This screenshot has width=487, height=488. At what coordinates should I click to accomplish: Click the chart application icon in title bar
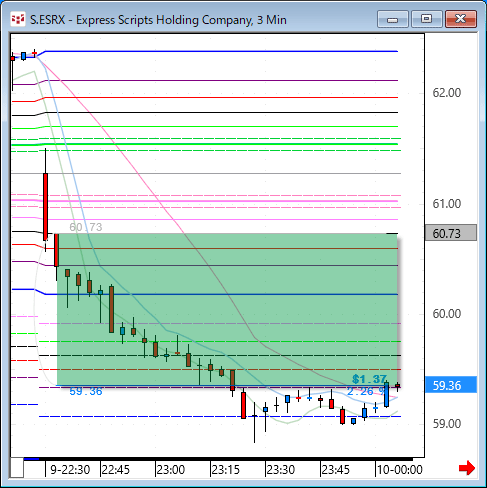tap(18, 19)
